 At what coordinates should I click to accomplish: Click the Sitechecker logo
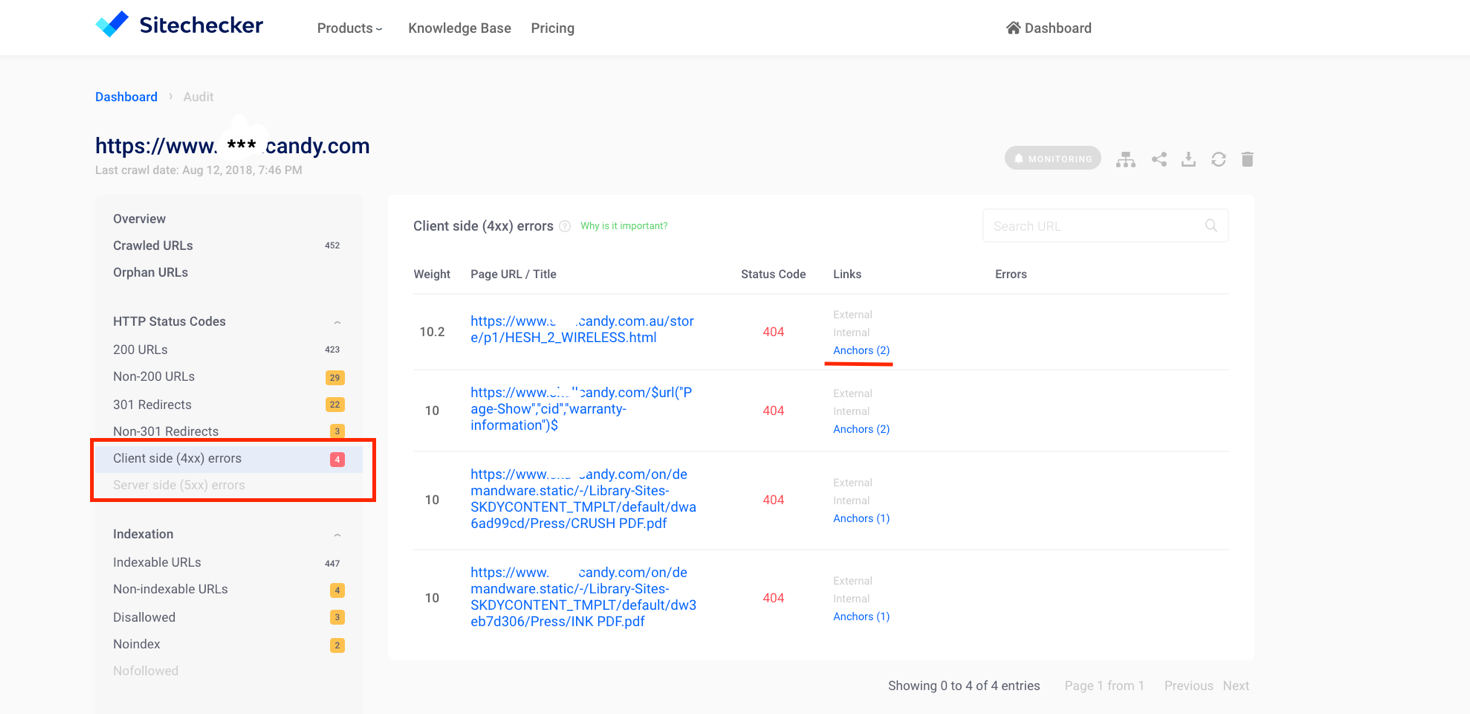click(179, 25)
